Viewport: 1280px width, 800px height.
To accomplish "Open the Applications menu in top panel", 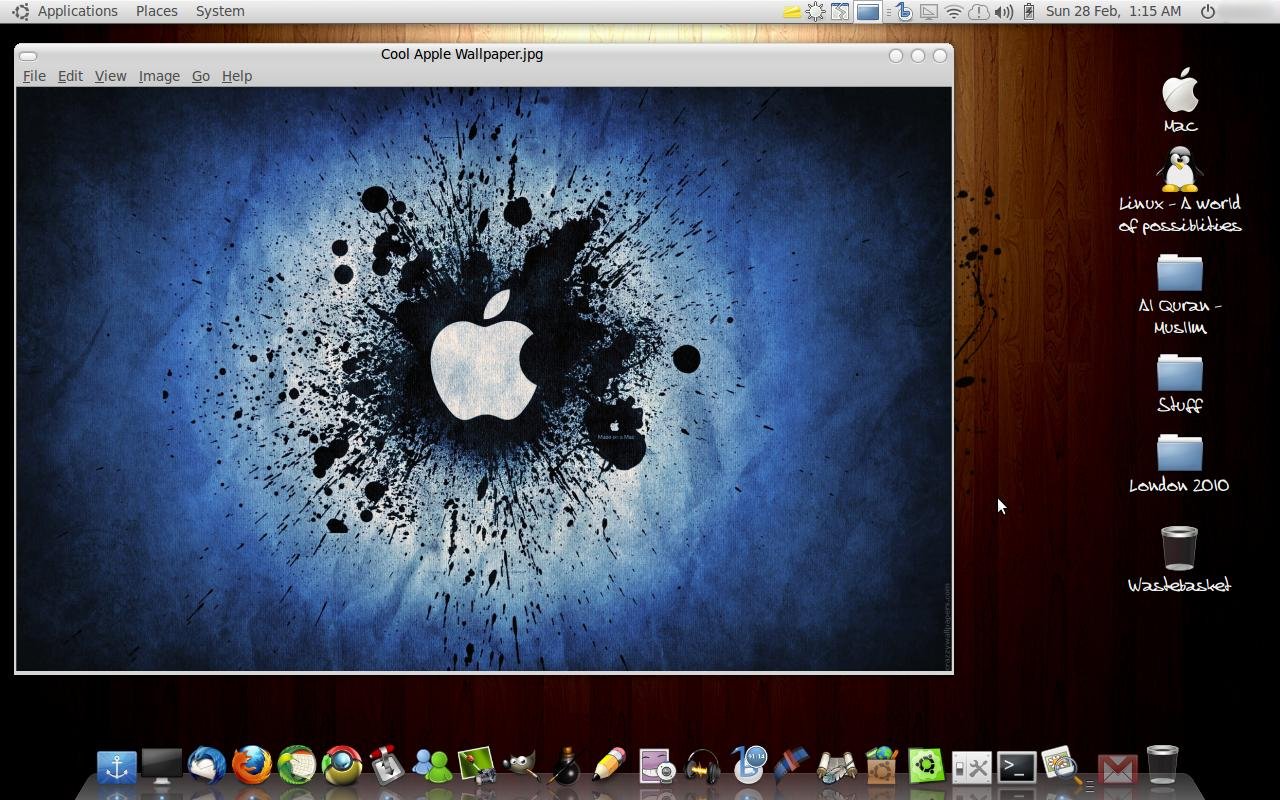I will (x=77, y=11).
